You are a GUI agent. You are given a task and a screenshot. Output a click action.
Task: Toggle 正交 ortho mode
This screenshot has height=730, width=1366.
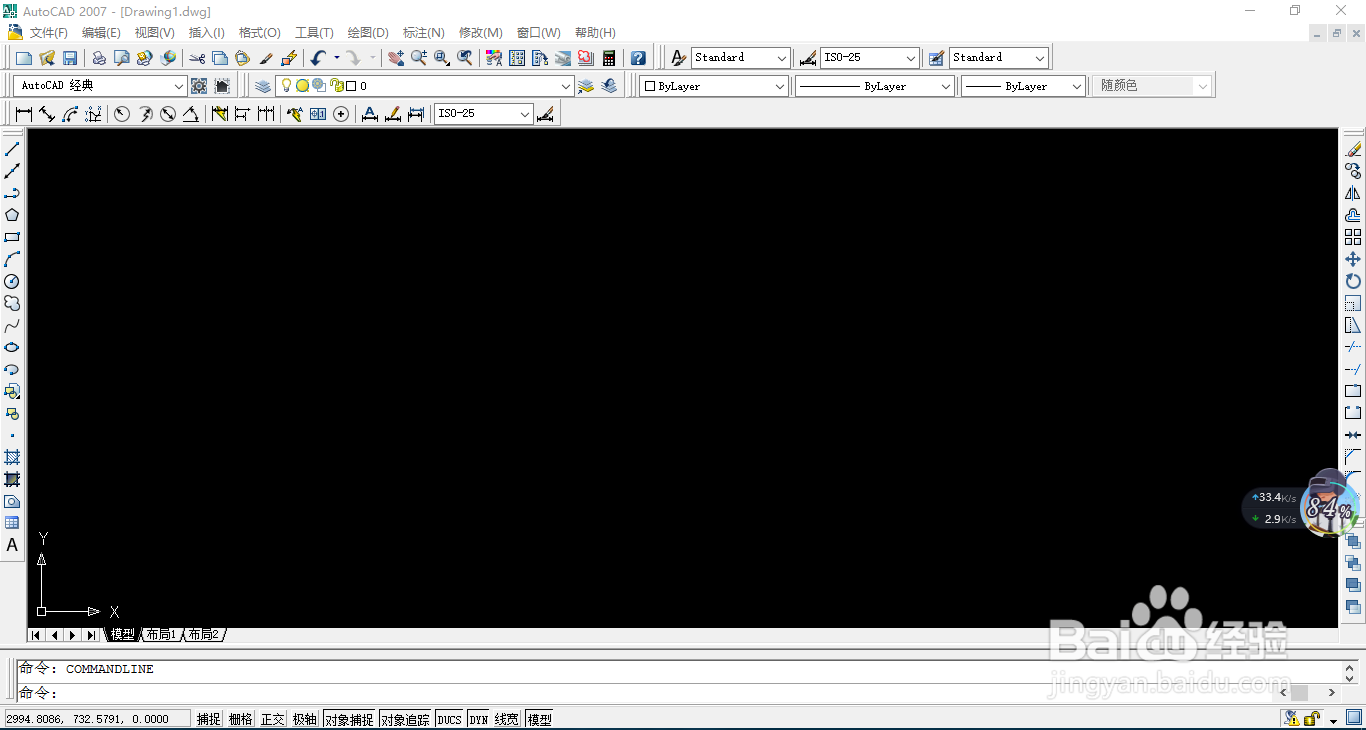(x=273, y=719)
